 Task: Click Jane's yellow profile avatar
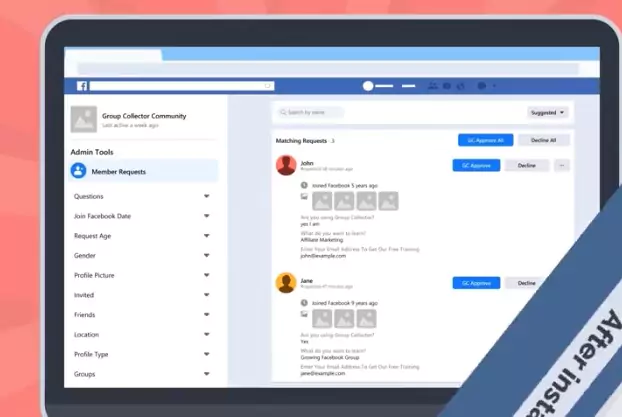[286, 282]
